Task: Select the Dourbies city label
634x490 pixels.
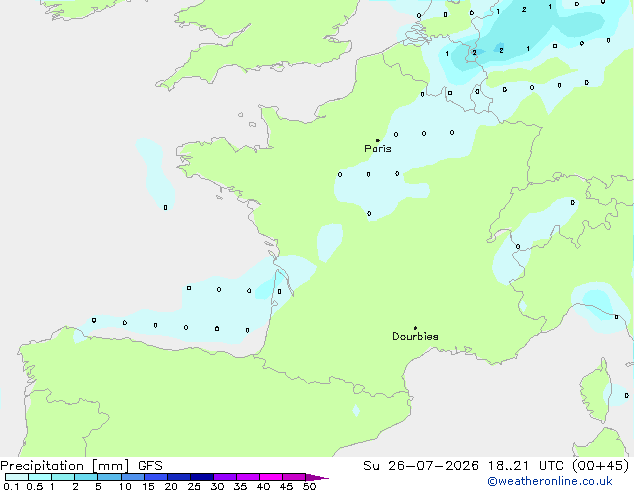Action: click(x=415, y=336)
